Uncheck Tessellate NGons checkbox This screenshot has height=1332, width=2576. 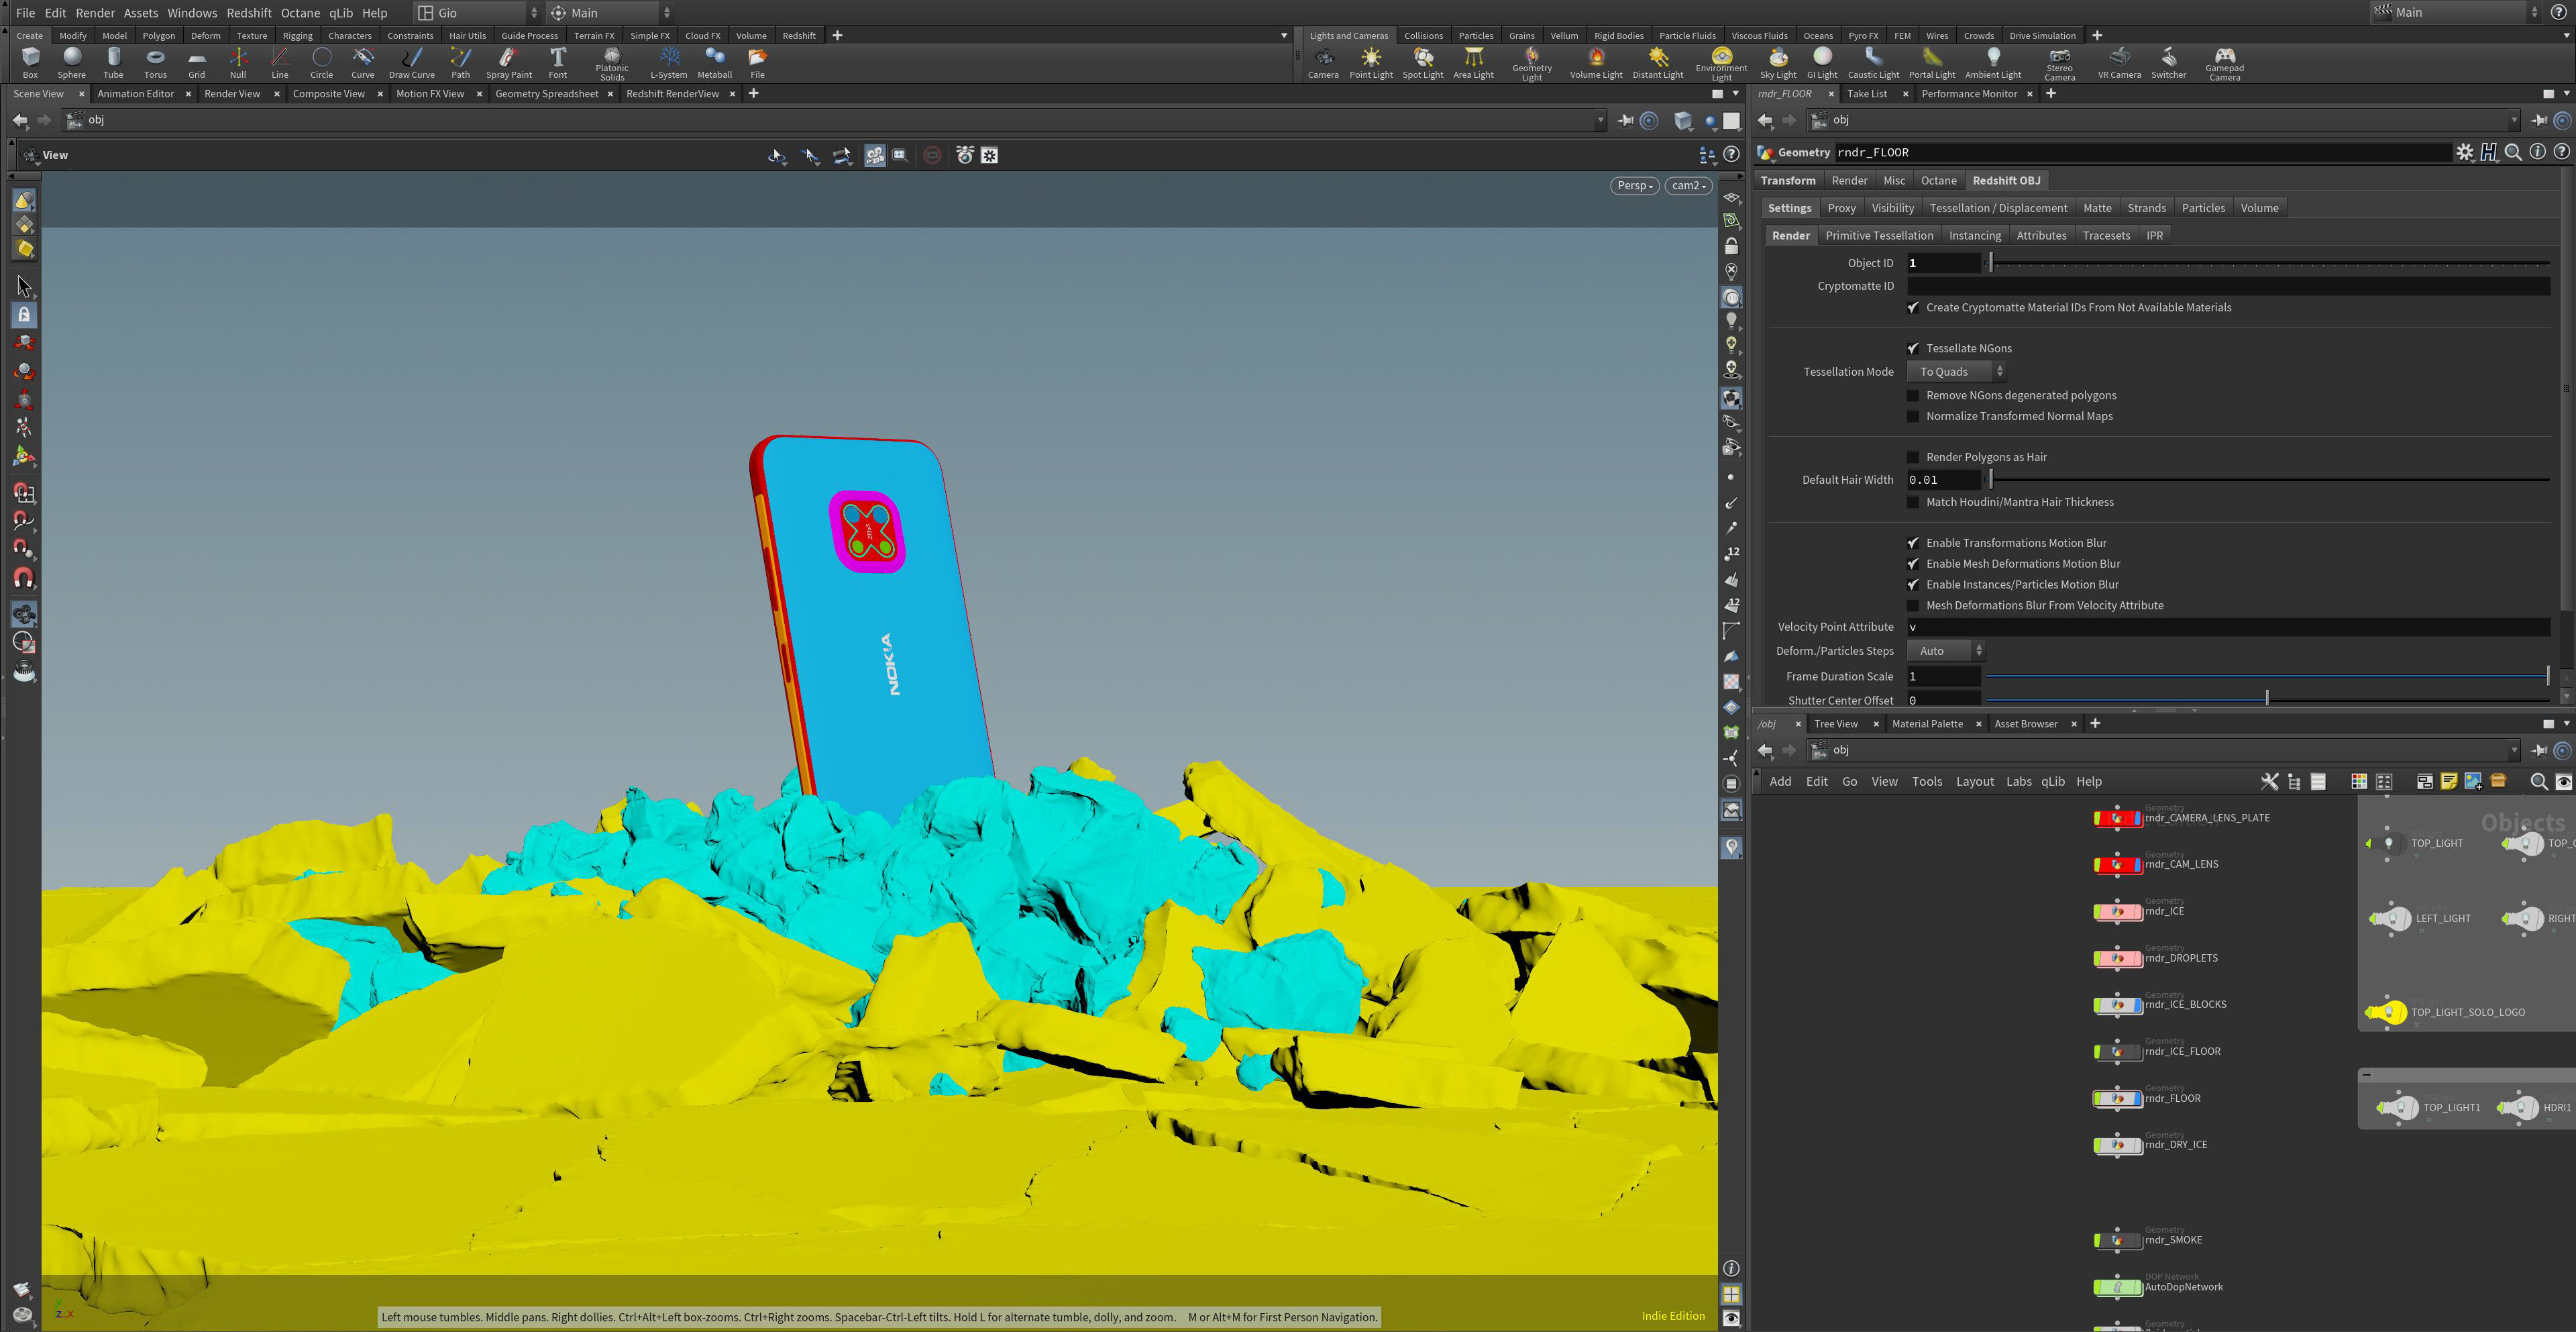1913,348
